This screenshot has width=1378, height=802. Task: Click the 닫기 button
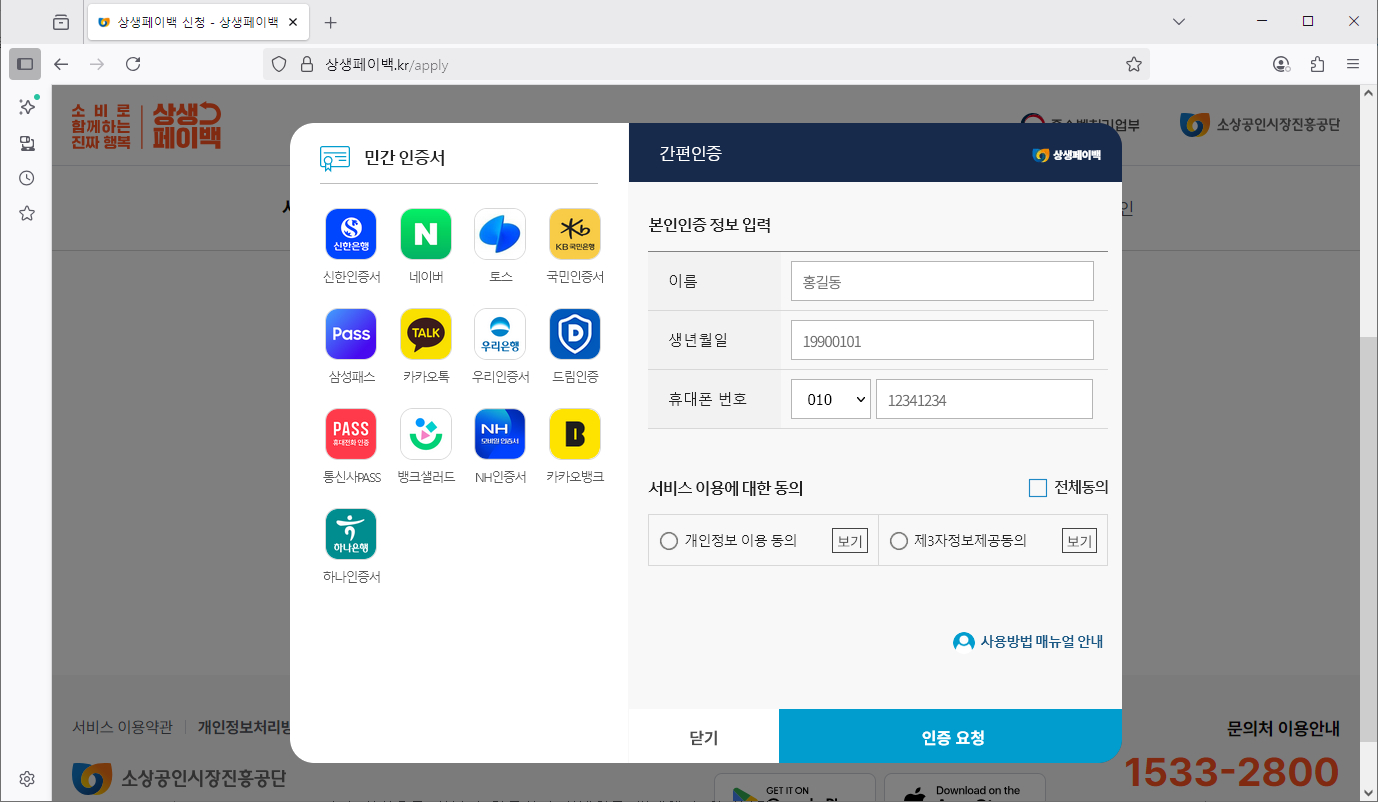coord(703,737)
